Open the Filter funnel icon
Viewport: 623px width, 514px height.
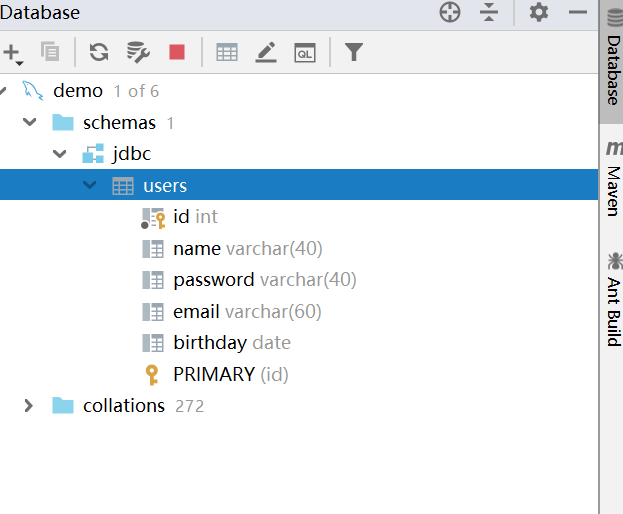click(353, 52)
